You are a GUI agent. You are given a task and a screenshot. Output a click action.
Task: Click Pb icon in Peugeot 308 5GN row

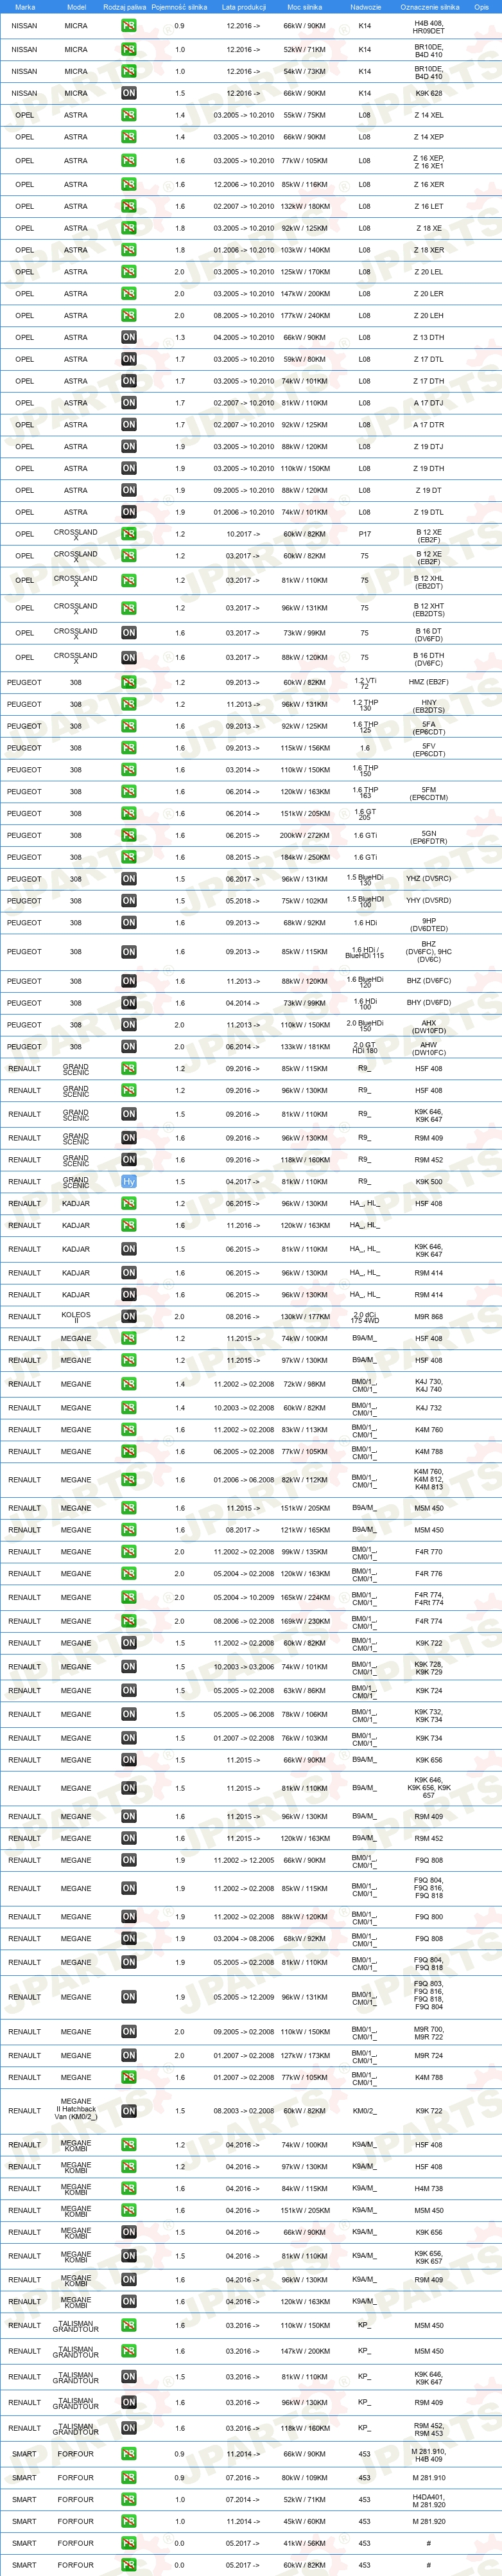coord(129,835)
